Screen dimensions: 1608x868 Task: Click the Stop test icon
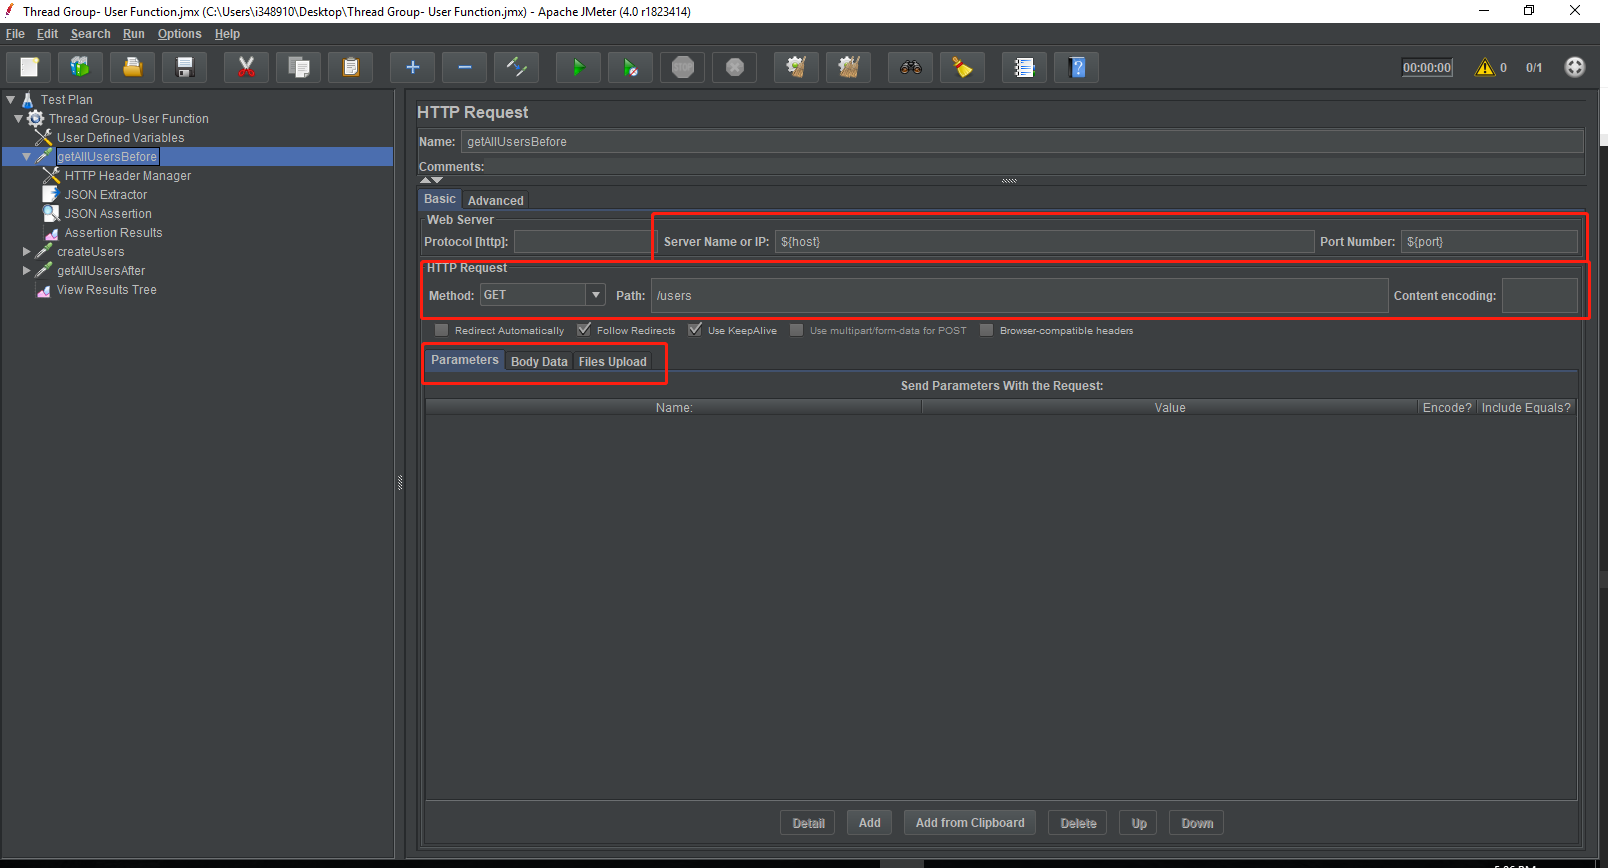coord(682,67)
